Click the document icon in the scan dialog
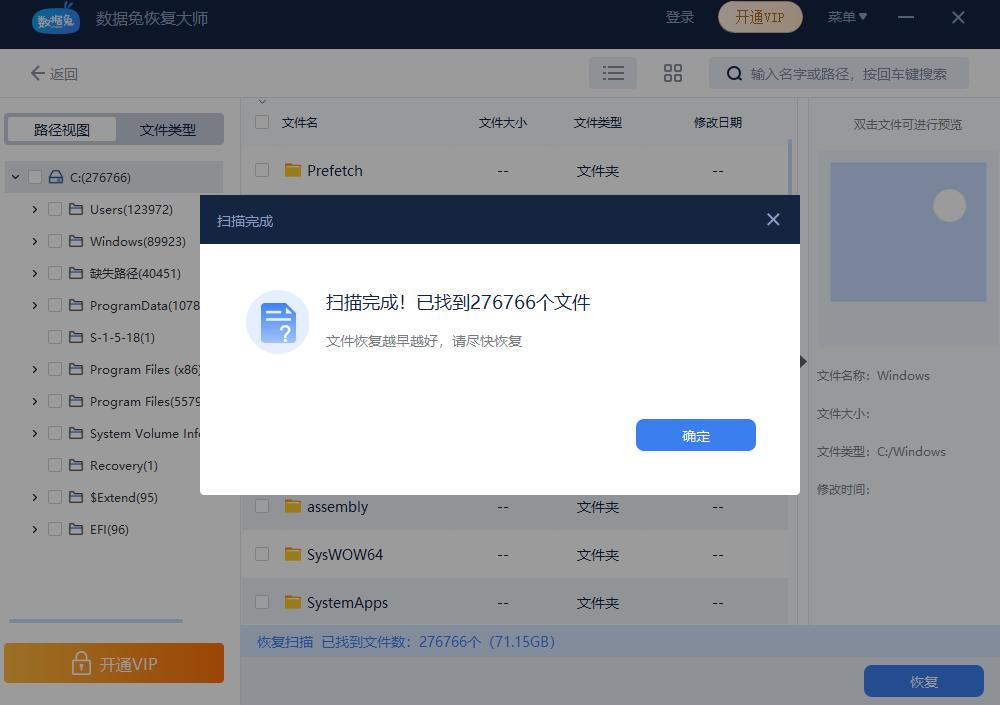The width and height of the screenshot is (1000, 705). coord(277,322)
